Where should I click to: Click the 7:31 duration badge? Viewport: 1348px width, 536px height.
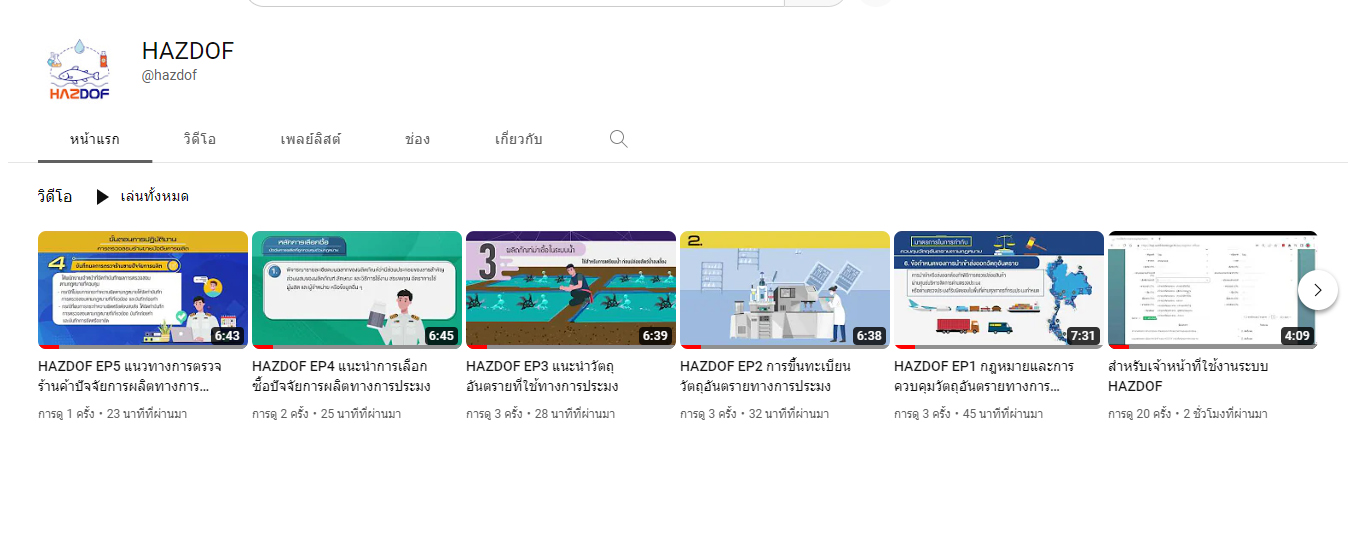tap(1083, 336)
